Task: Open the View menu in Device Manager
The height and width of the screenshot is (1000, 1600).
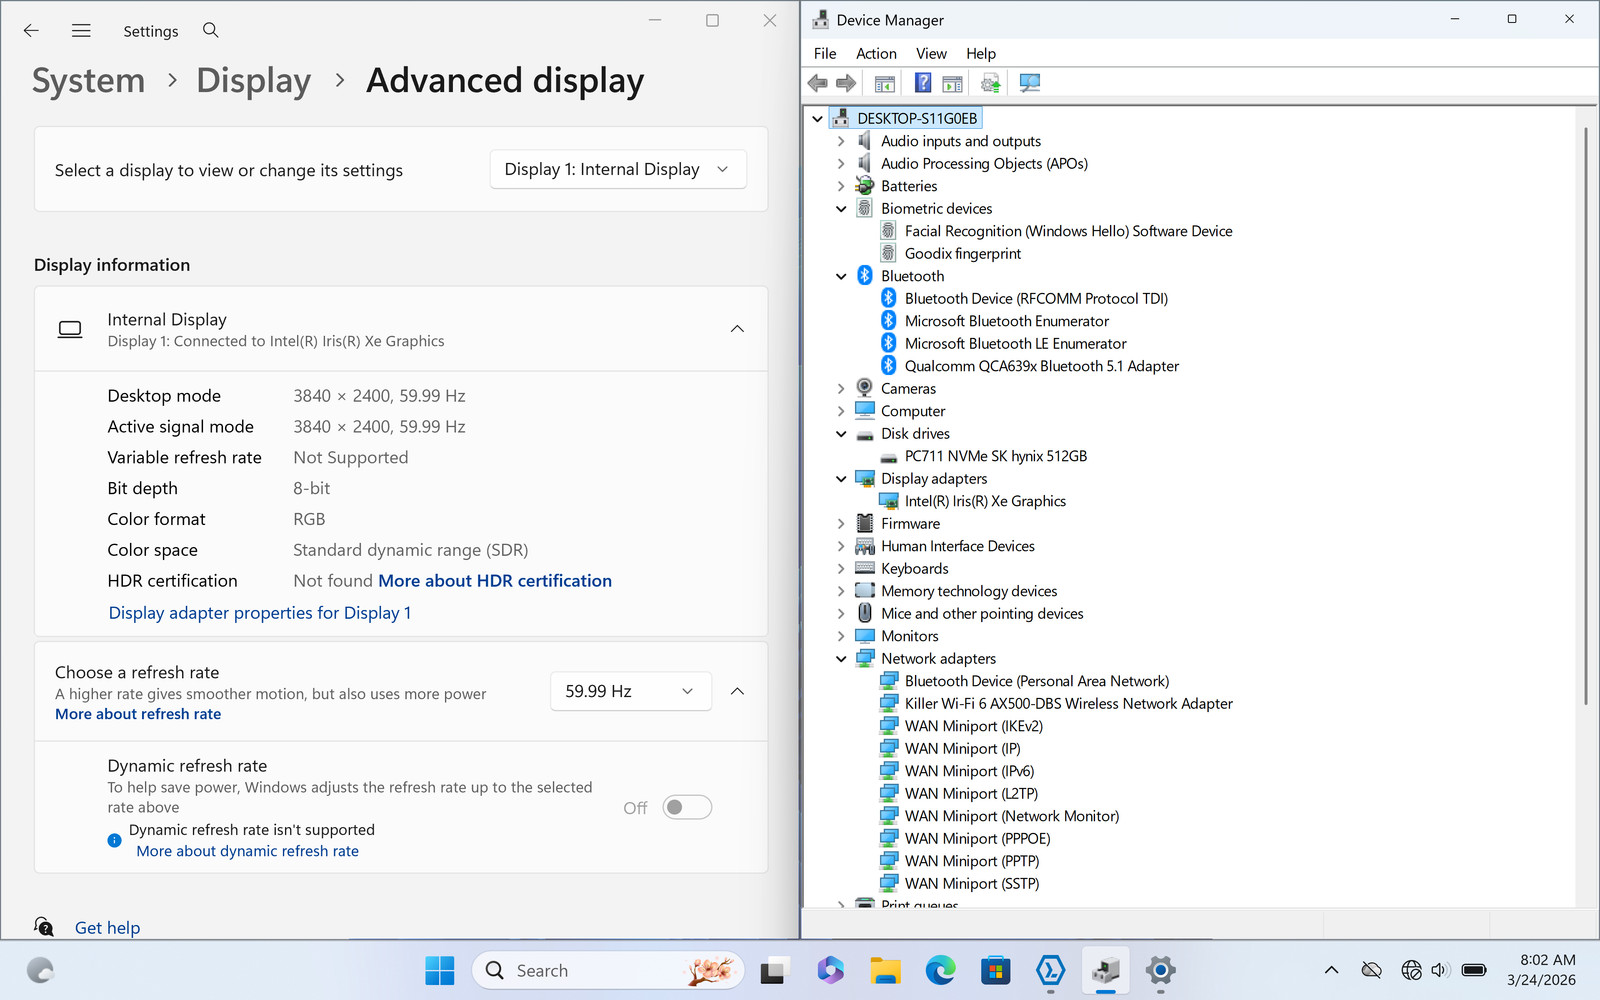Action: click(x=931, y=54)
